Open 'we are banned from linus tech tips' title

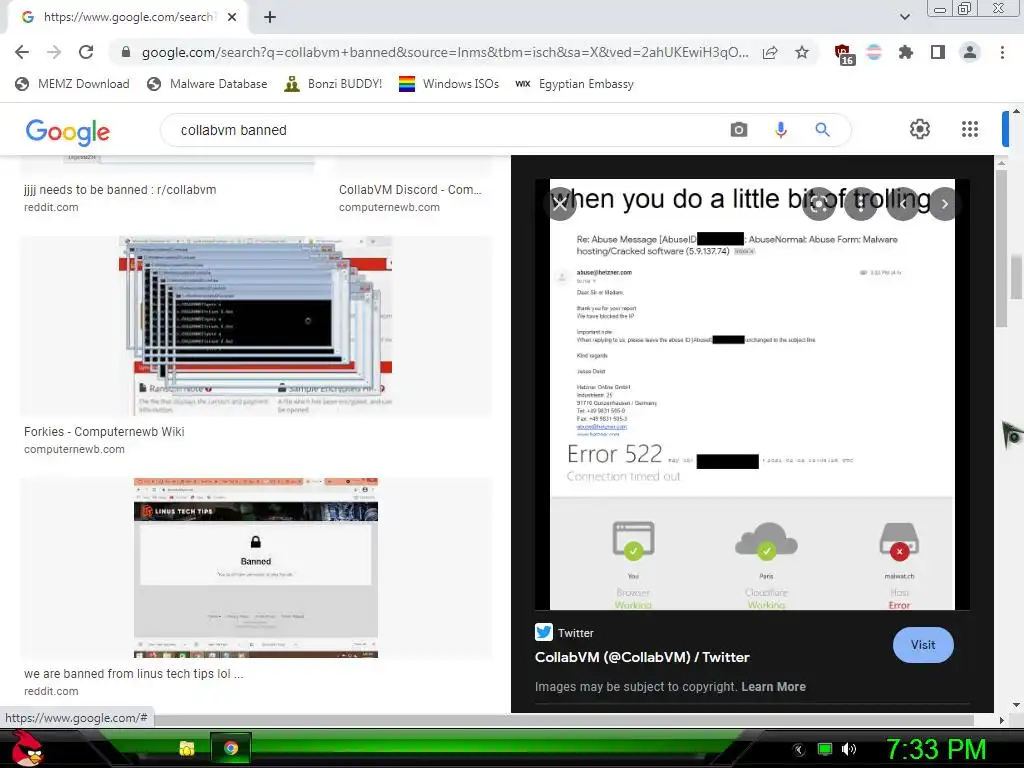coord(134,673)
